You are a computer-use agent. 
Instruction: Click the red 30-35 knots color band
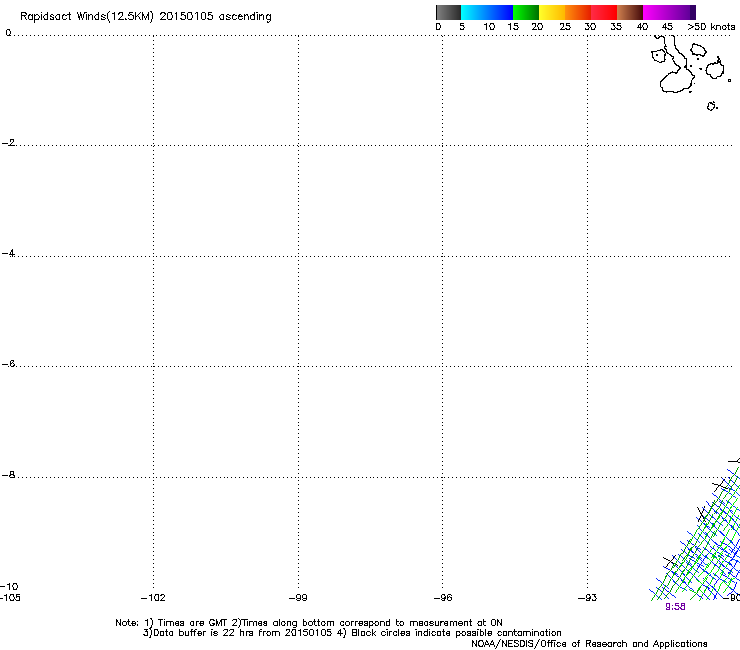604,12
